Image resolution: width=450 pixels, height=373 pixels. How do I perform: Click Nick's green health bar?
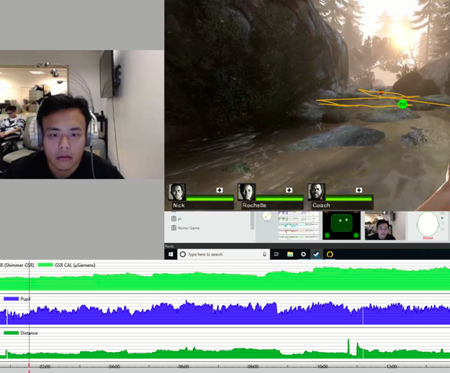(x=210, y=199)
